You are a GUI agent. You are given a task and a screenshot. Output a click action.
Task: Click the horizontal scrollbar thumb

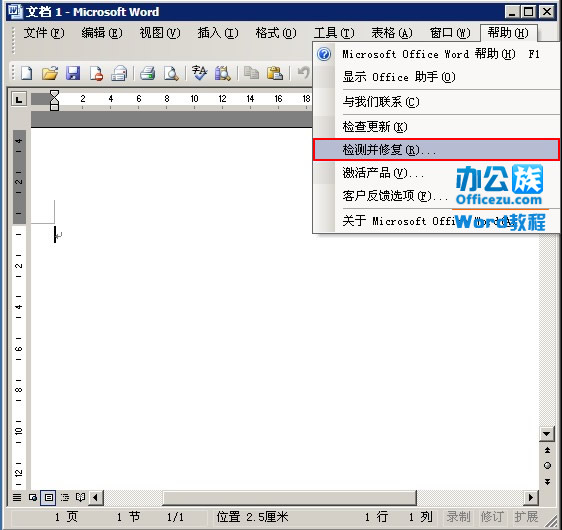pos(289,497)
